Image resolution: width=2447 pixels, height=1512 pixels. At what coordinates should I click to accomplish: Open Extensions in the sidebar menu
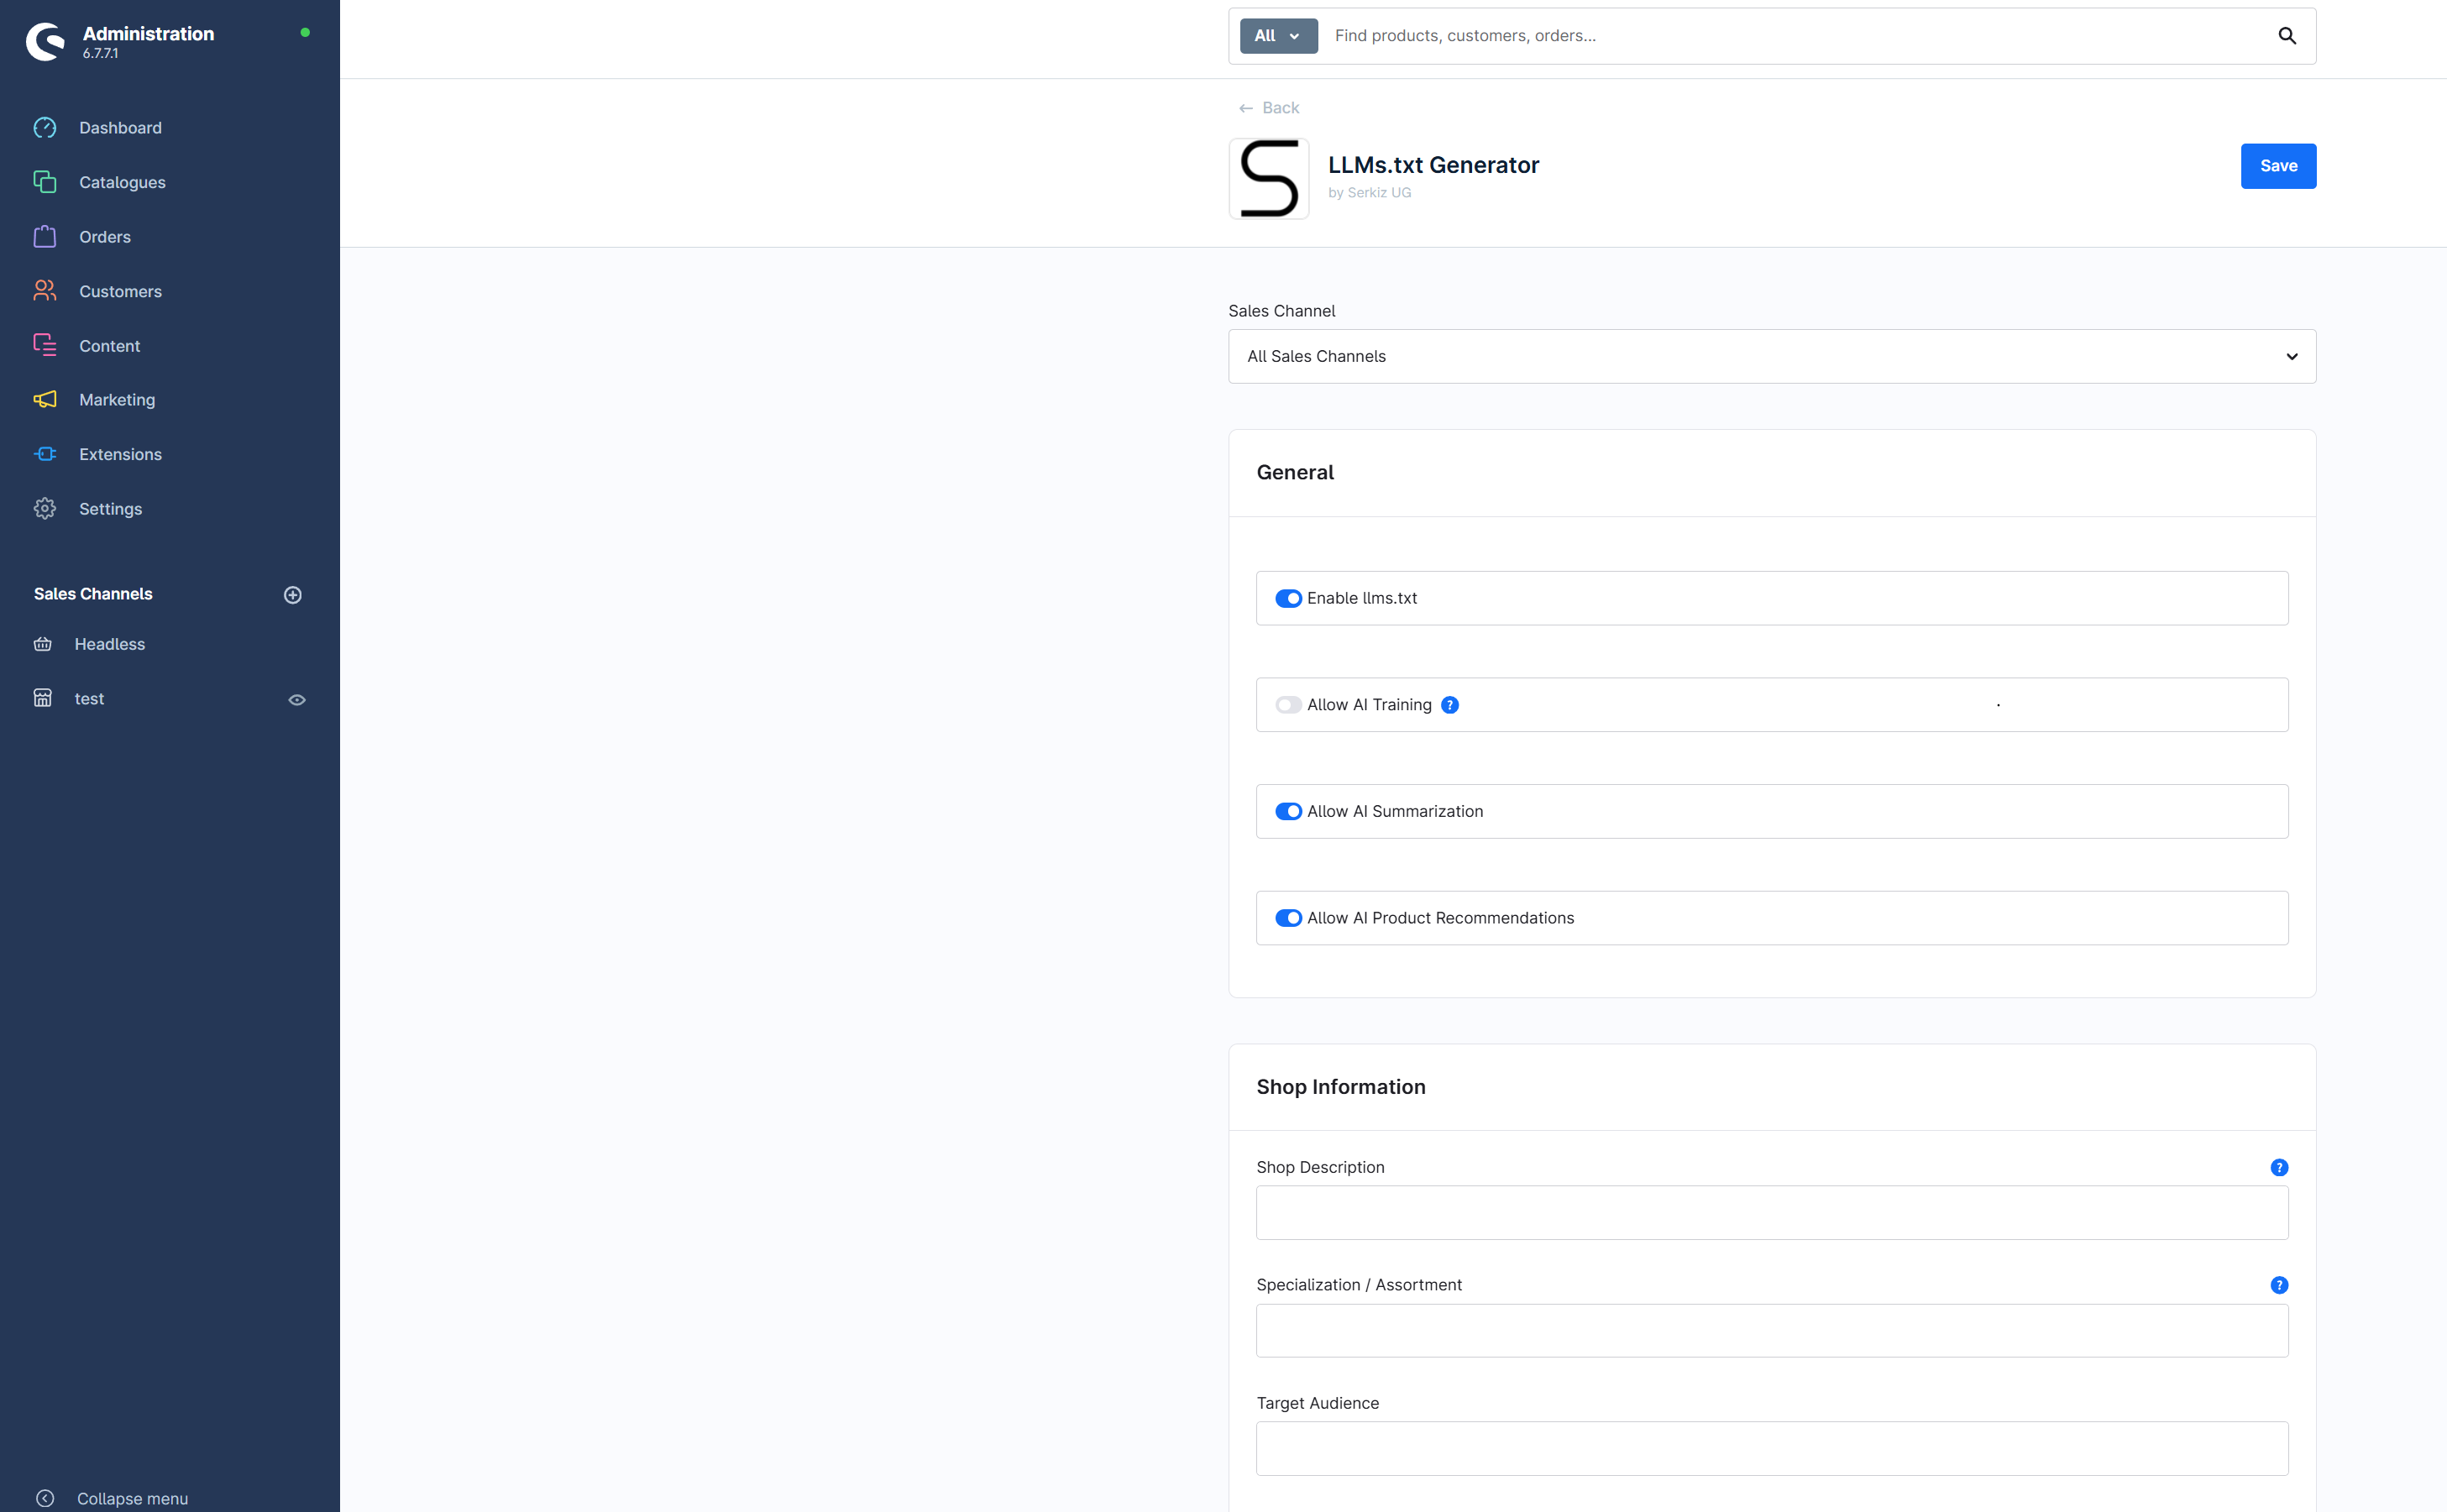tap(120, 454)
